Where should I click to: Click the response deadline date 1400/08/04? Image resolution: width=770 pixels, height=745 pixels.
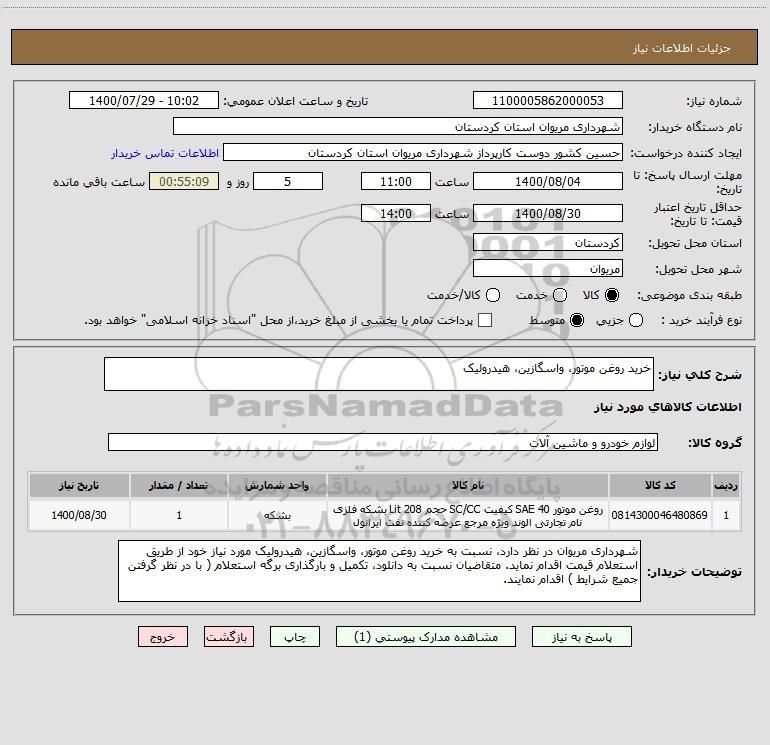[x=548, y=182]
